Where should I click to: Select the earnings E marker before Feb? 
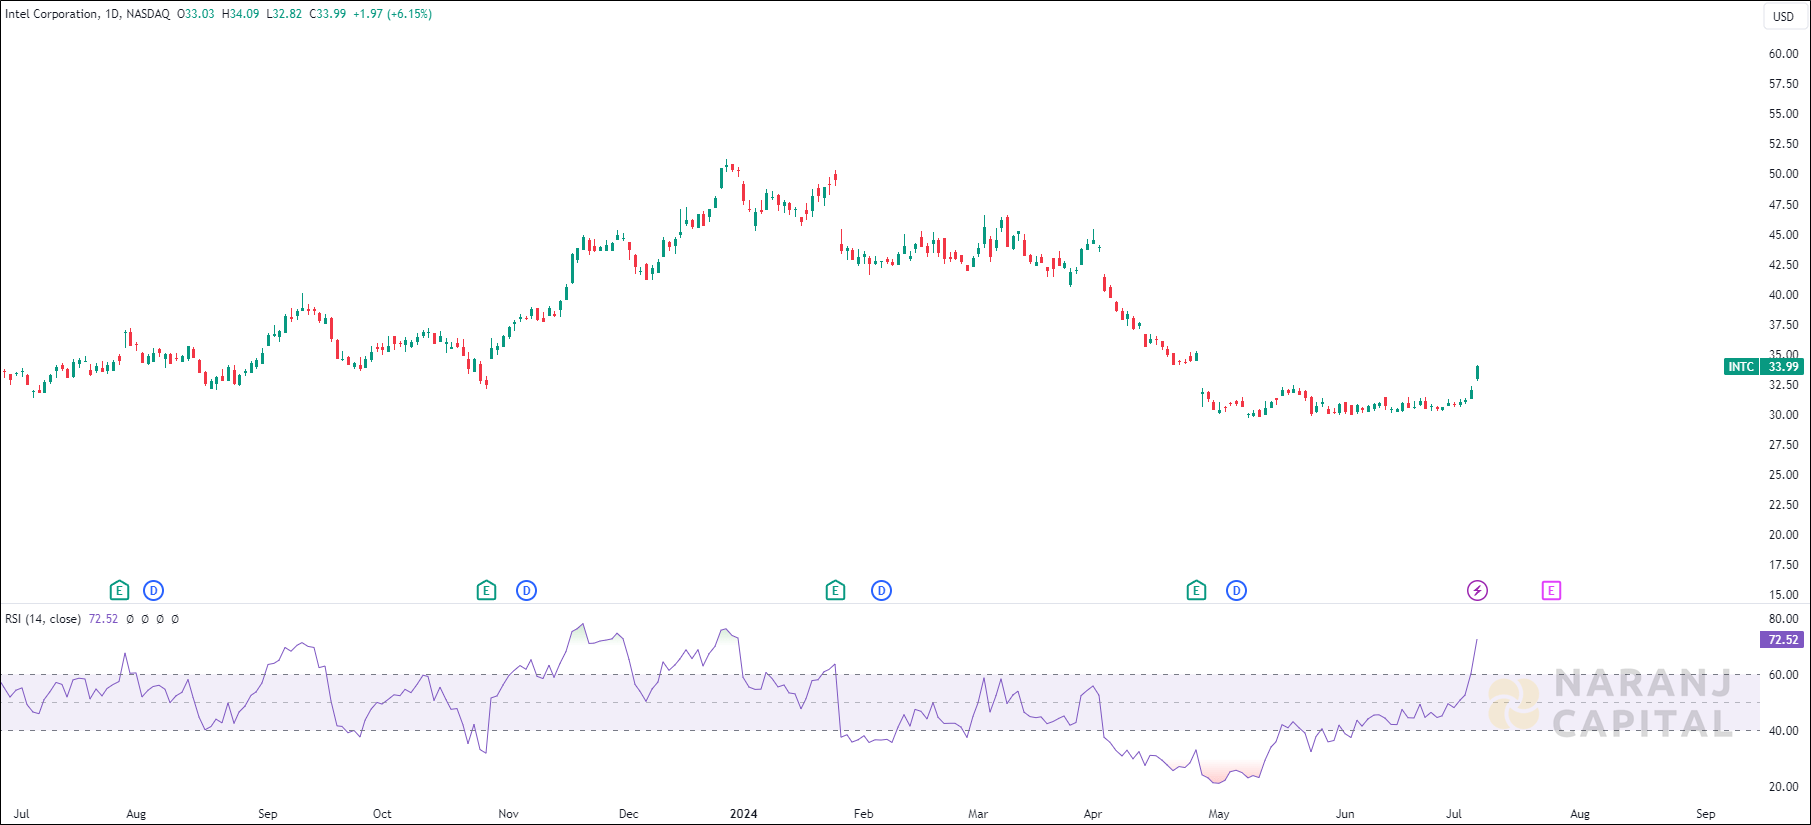tap(835, 591)
